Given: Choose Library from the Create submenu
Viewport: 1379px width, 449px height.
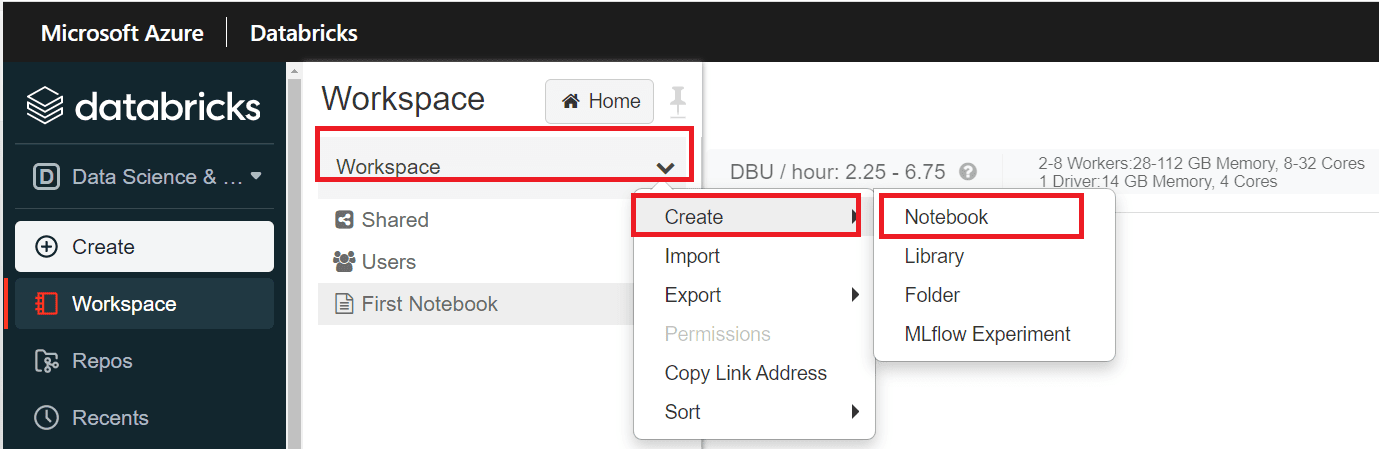Looking at the screenshot, I should (934, 256).
